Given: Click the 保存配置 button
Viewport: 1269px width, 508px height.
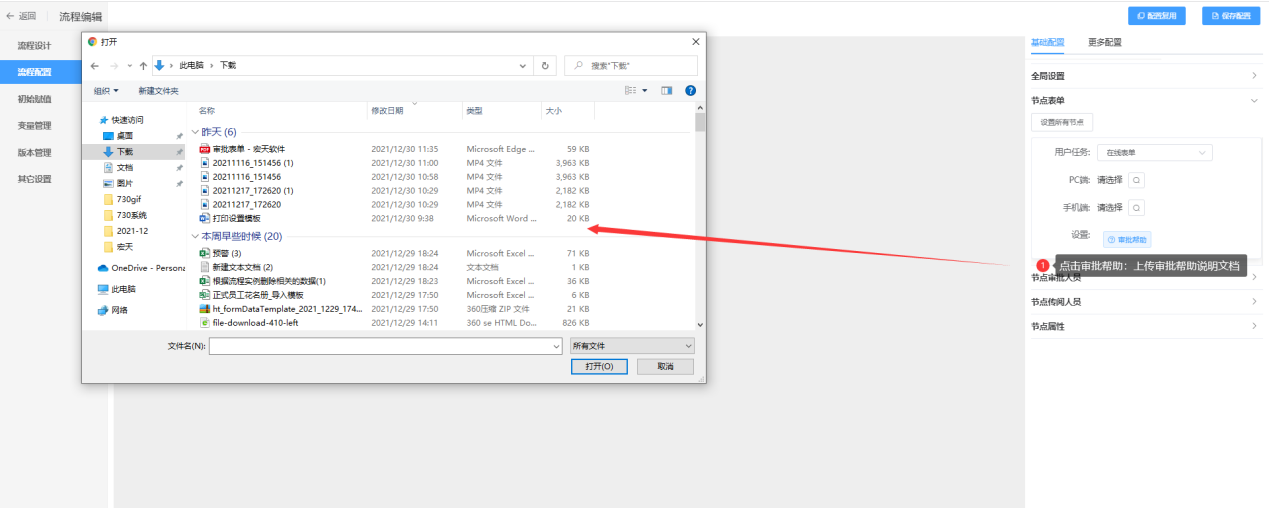Looking at the screenshot, I should [1230, 16].
